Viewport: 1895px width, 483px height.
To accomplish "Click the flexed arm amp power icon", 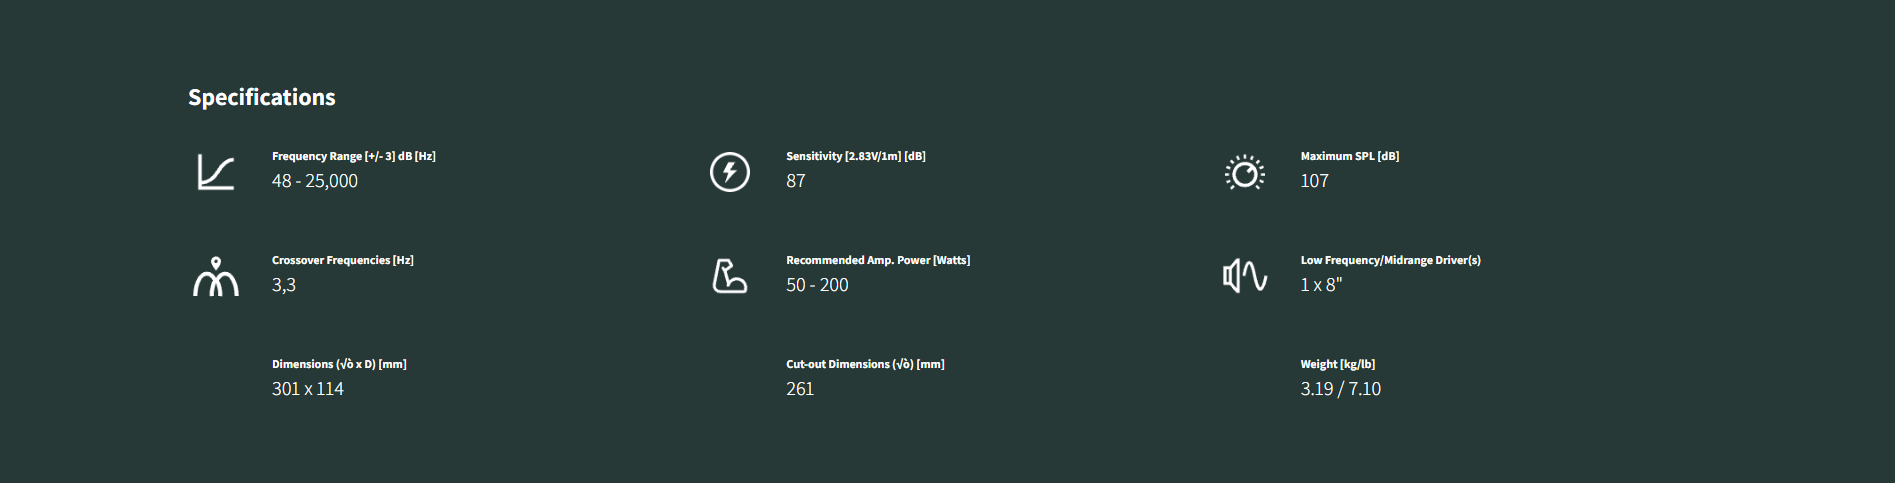I will (729, 276).
